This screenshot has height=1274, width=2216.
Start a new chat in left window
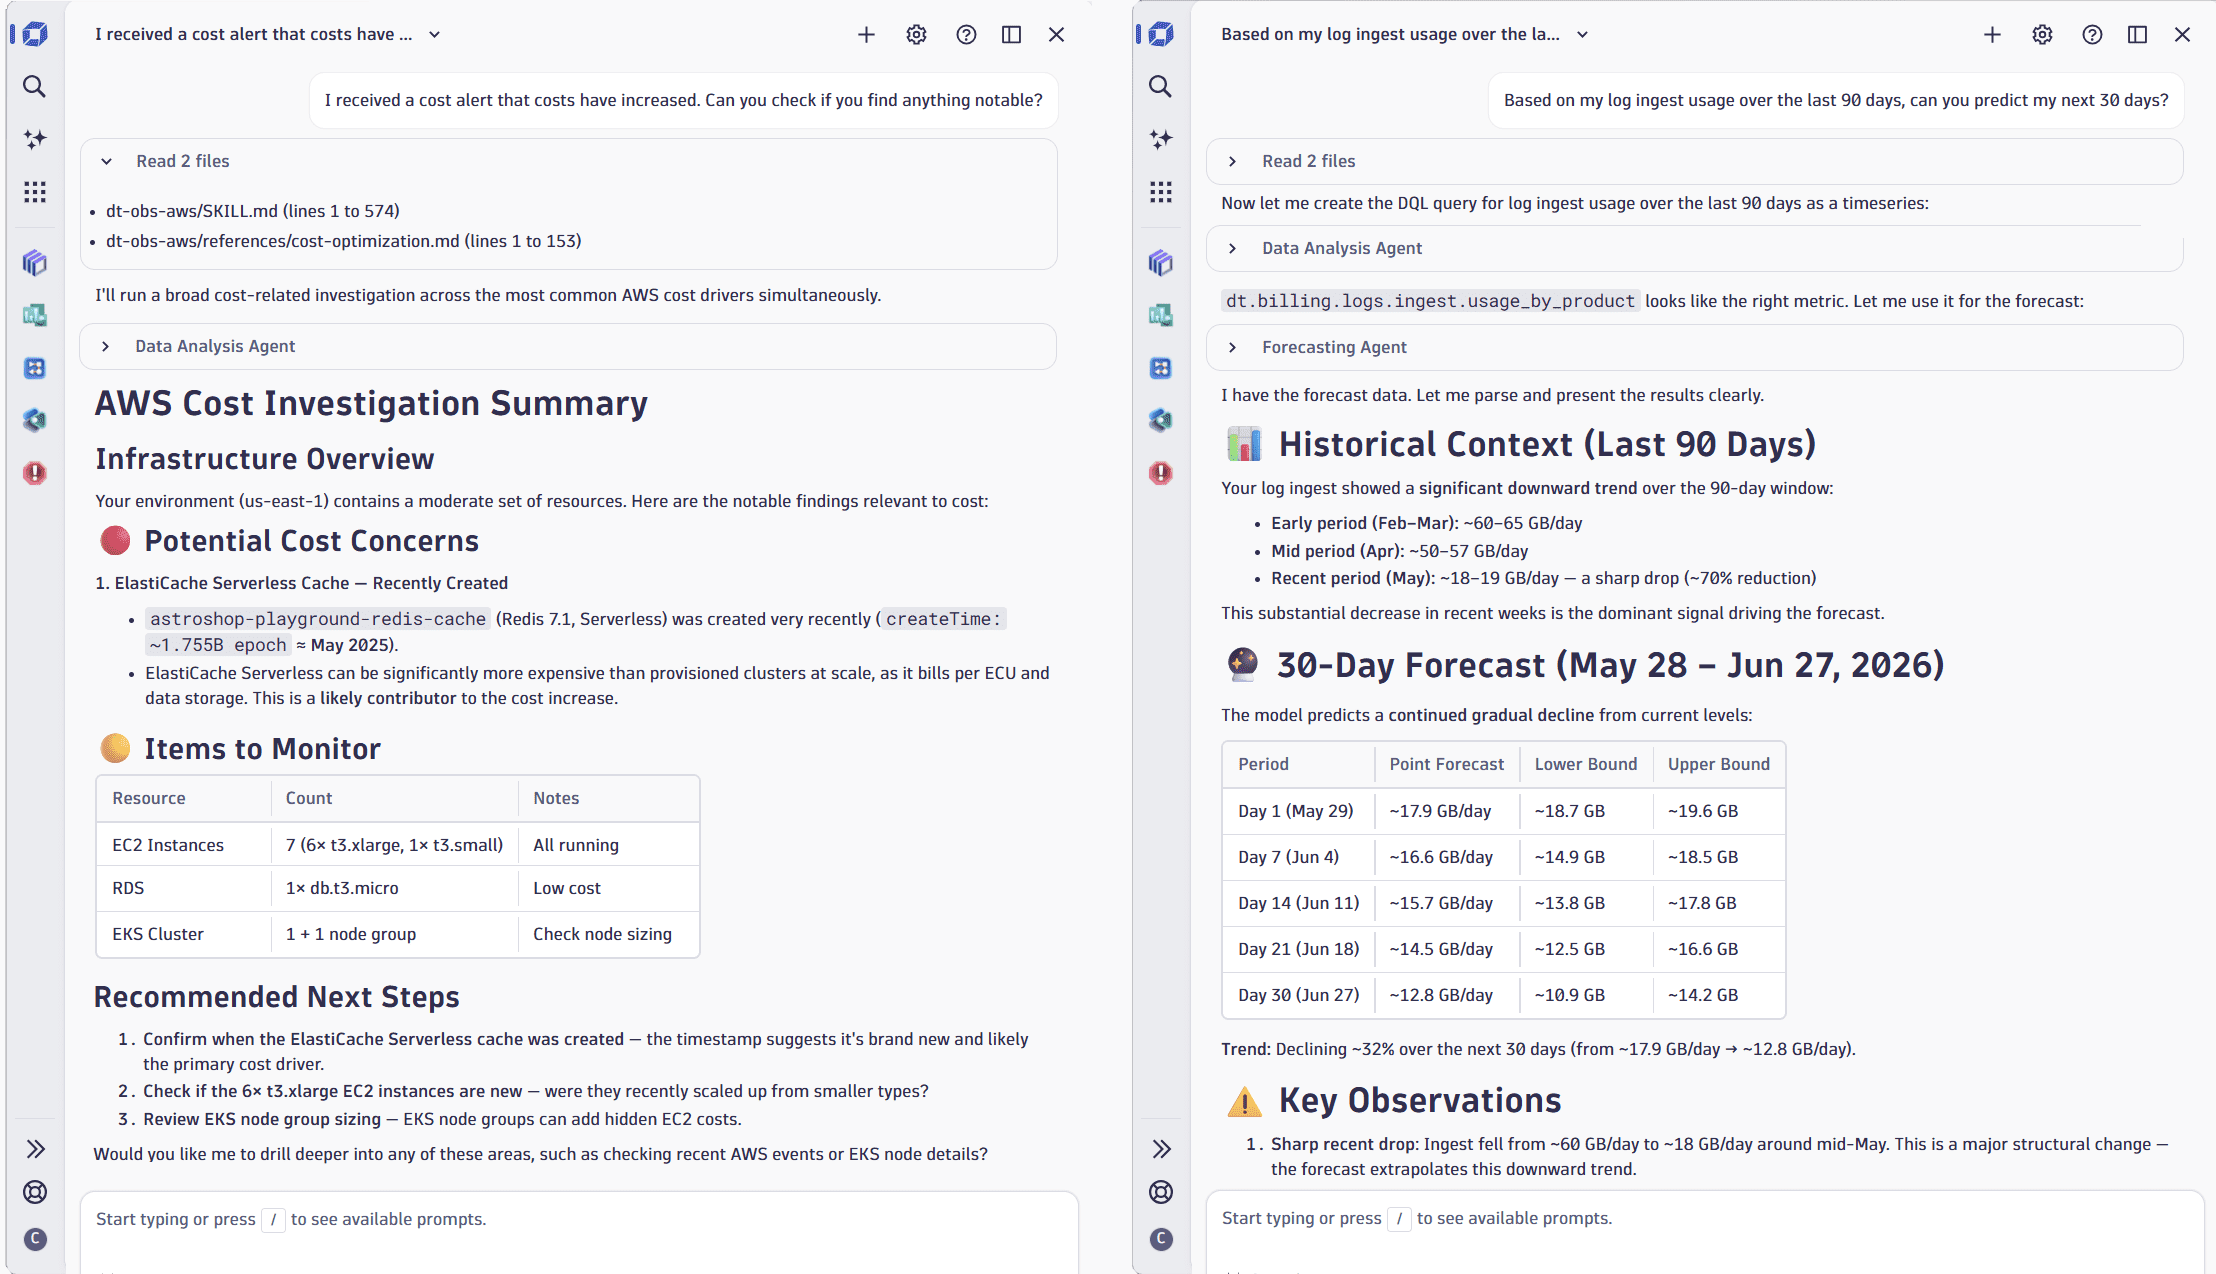[x=866, y=34]
